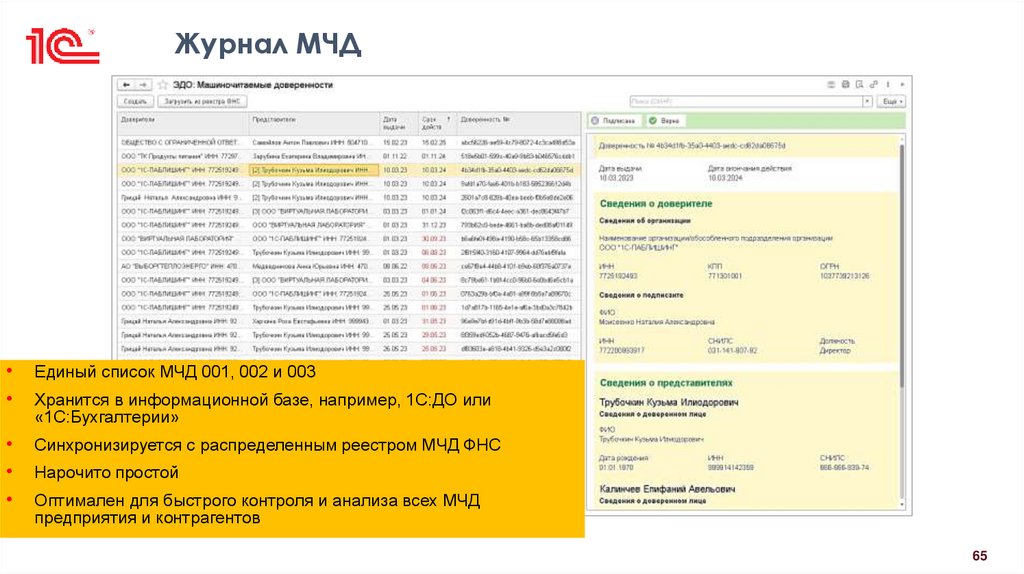
Task: Click Загрузить из реестра ФНС button
Action: 202,102
